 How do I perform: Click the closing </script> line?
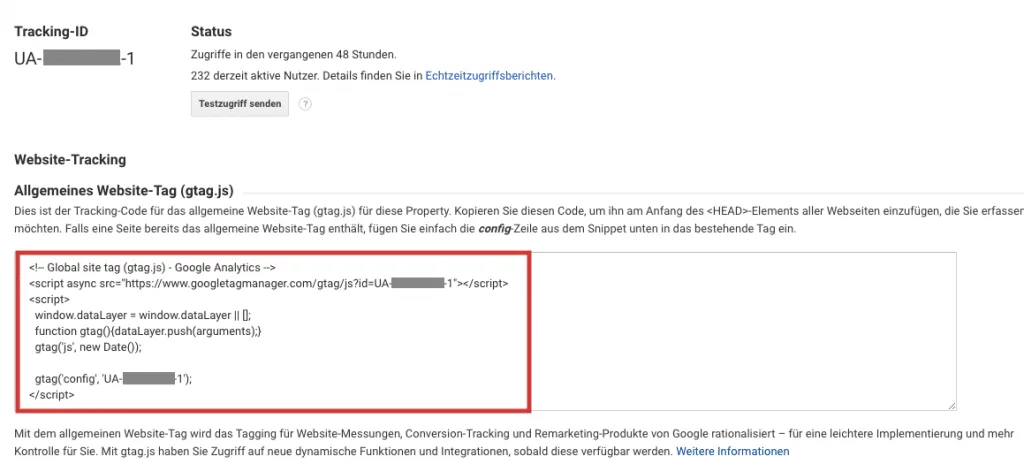(x=52, y=395)
